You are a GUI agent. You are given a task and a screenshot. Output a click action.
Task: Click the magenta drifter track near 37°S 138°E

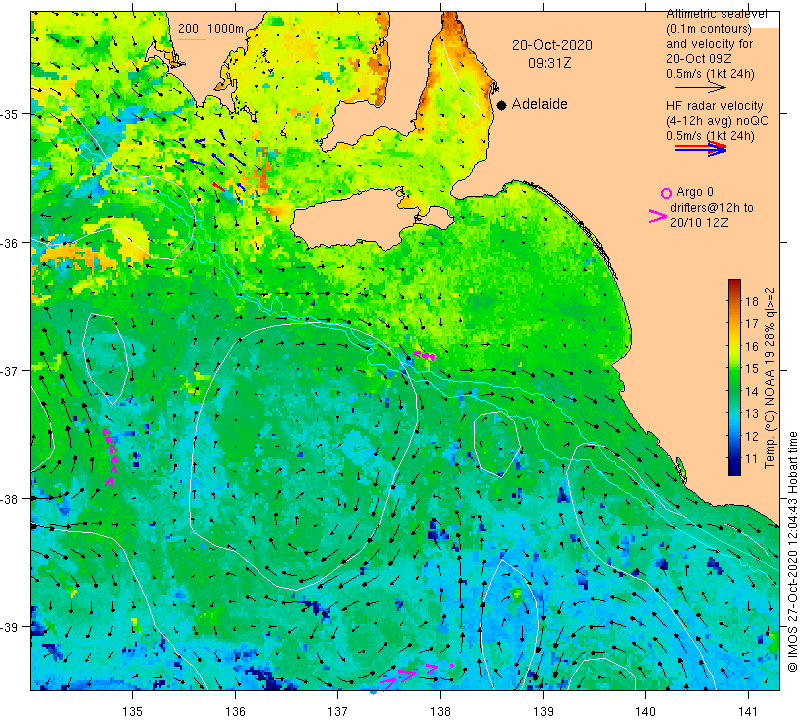click(x=424, y=355)
